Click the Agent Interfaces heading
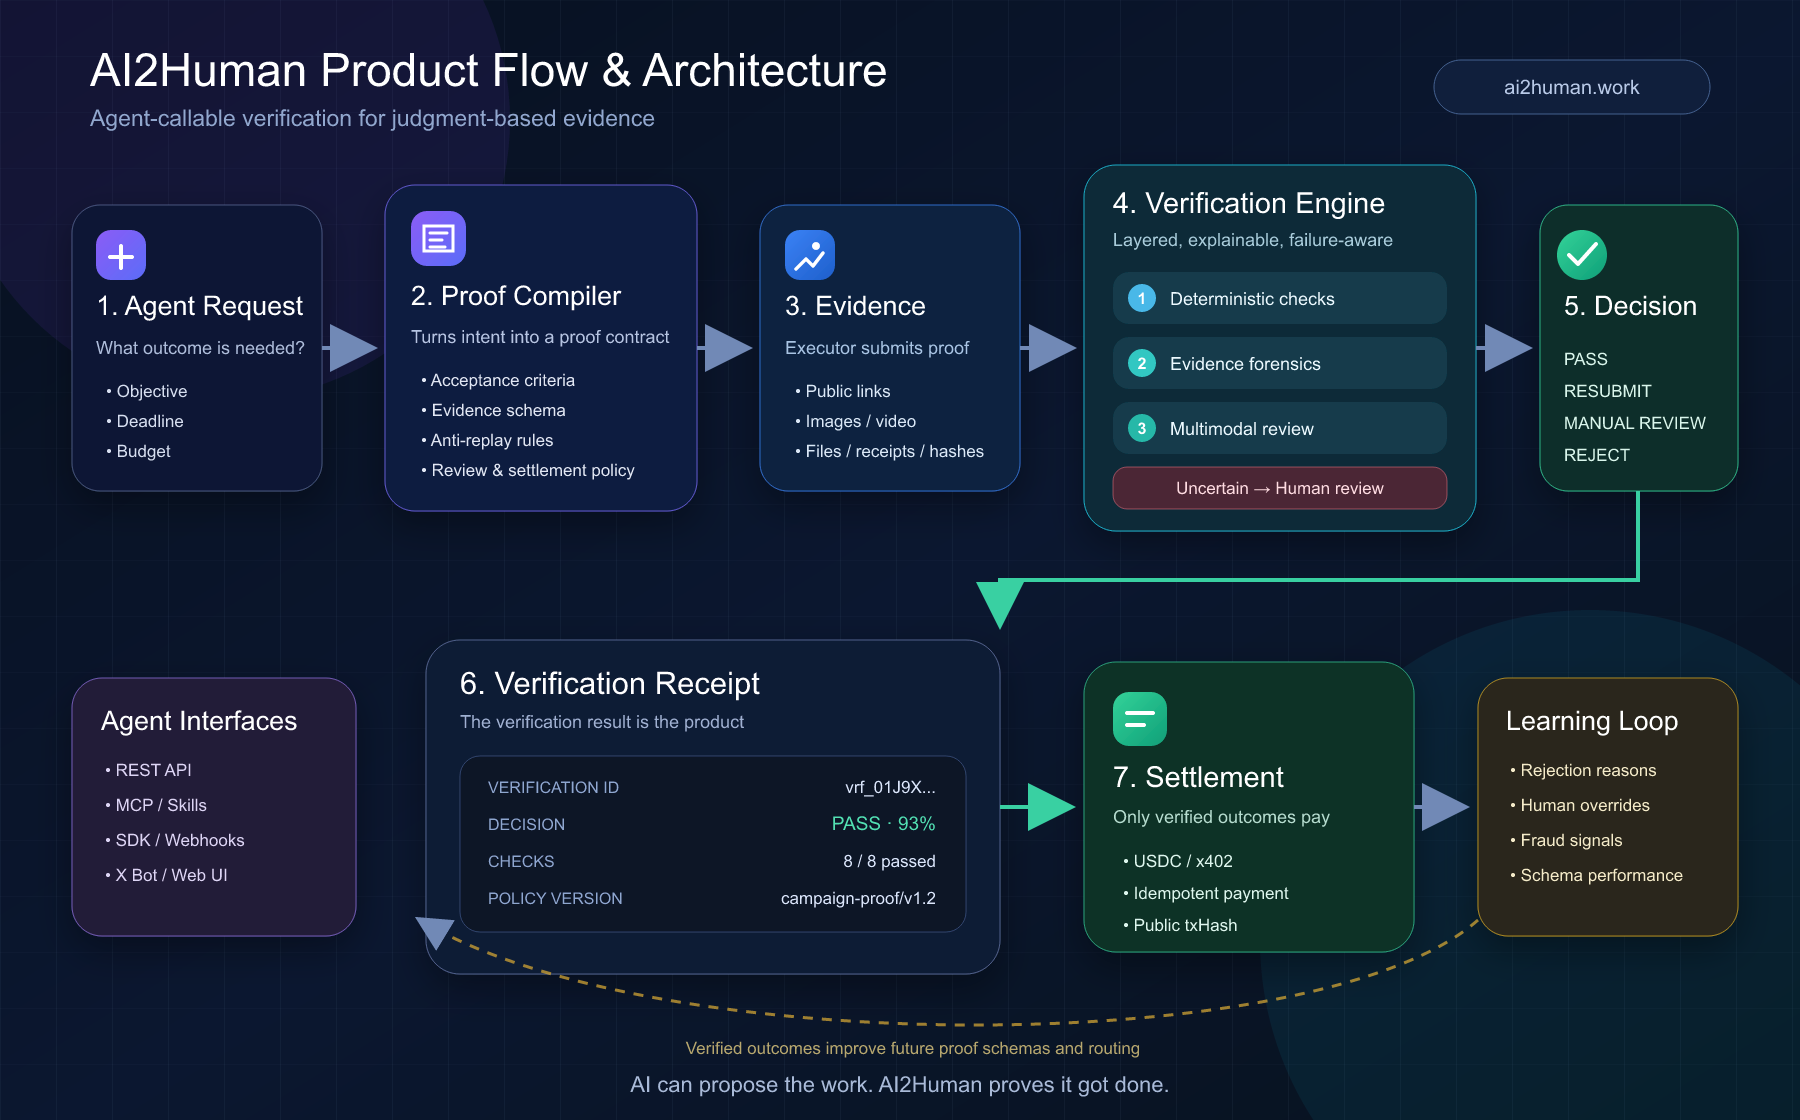1800x1120 pixels. pos(199,721)
